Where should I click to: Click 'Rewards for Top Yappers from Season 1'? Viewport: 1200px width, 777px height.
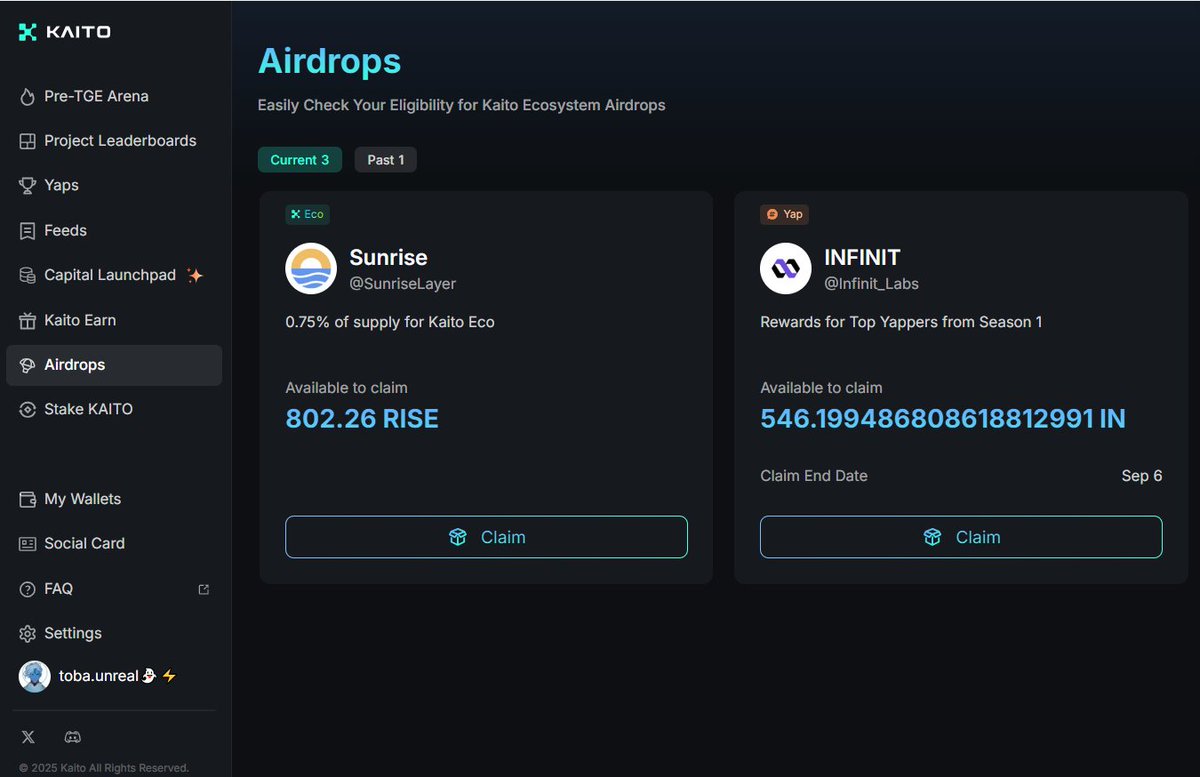coord(901,322)
